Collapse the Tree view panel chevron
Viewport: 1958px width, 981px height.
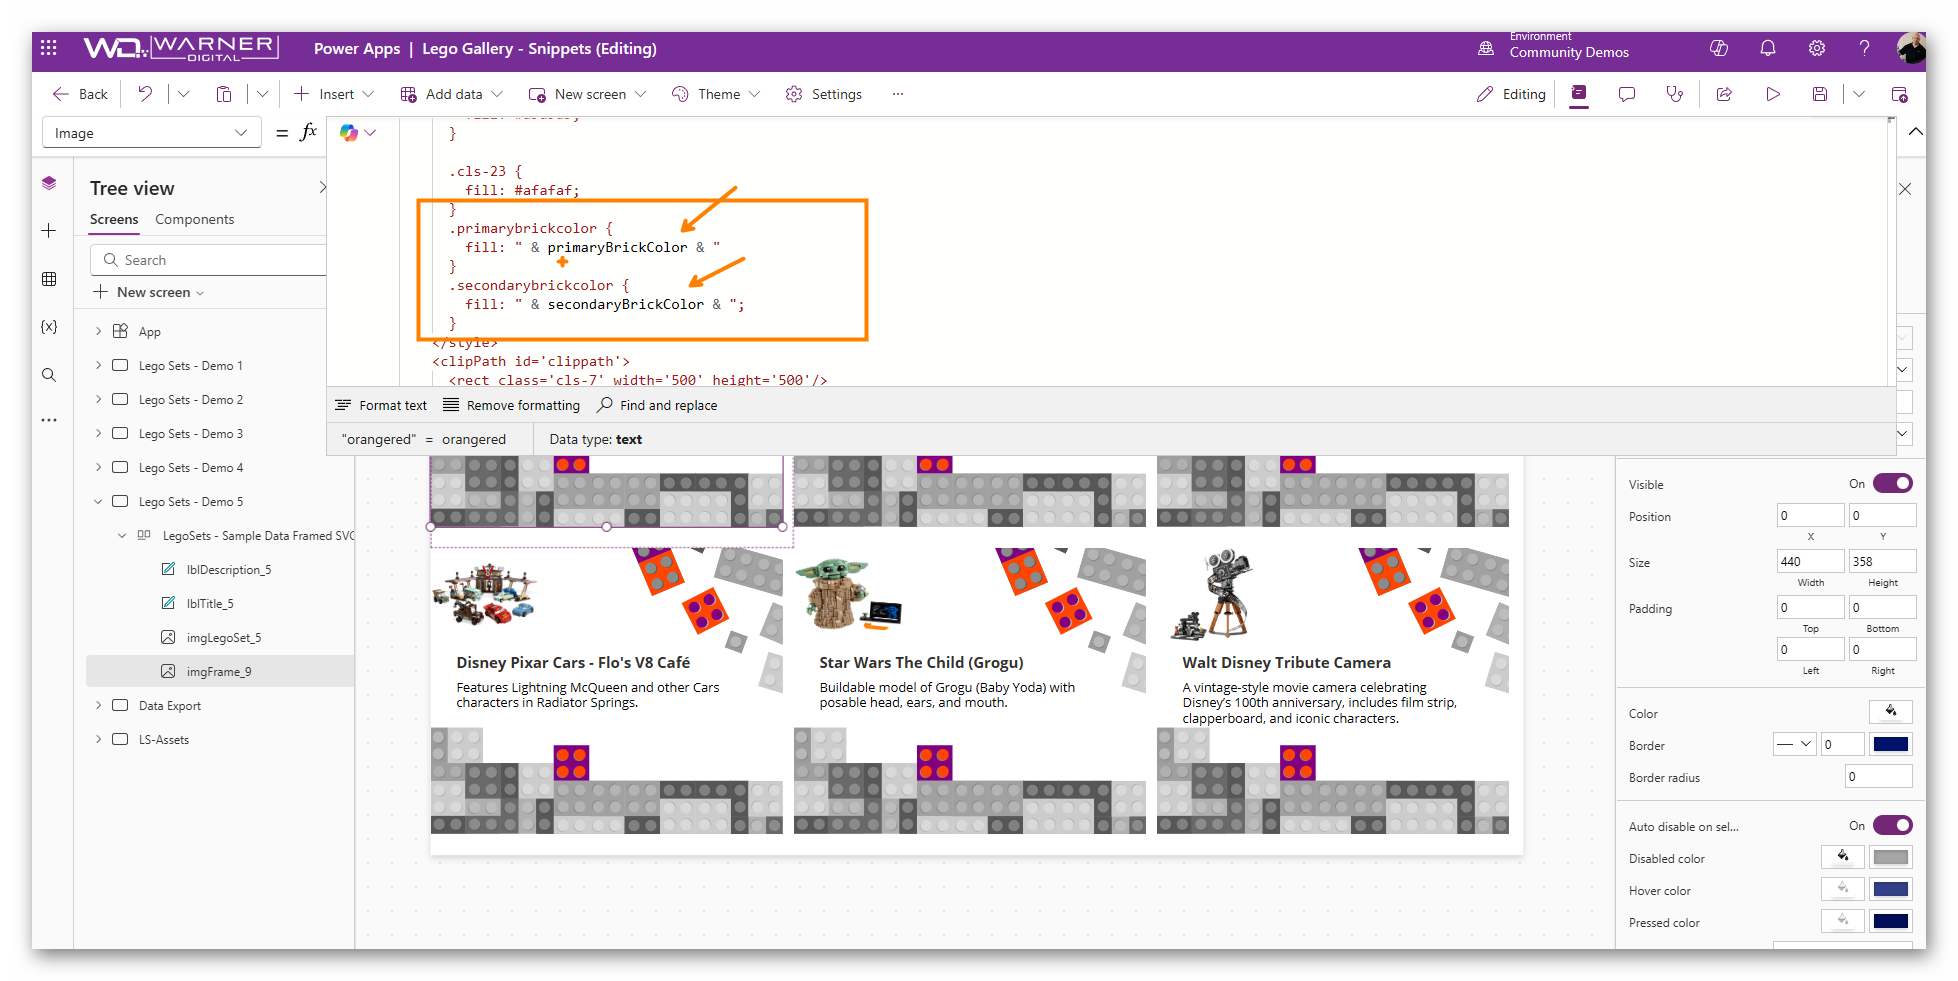point(322,188)
